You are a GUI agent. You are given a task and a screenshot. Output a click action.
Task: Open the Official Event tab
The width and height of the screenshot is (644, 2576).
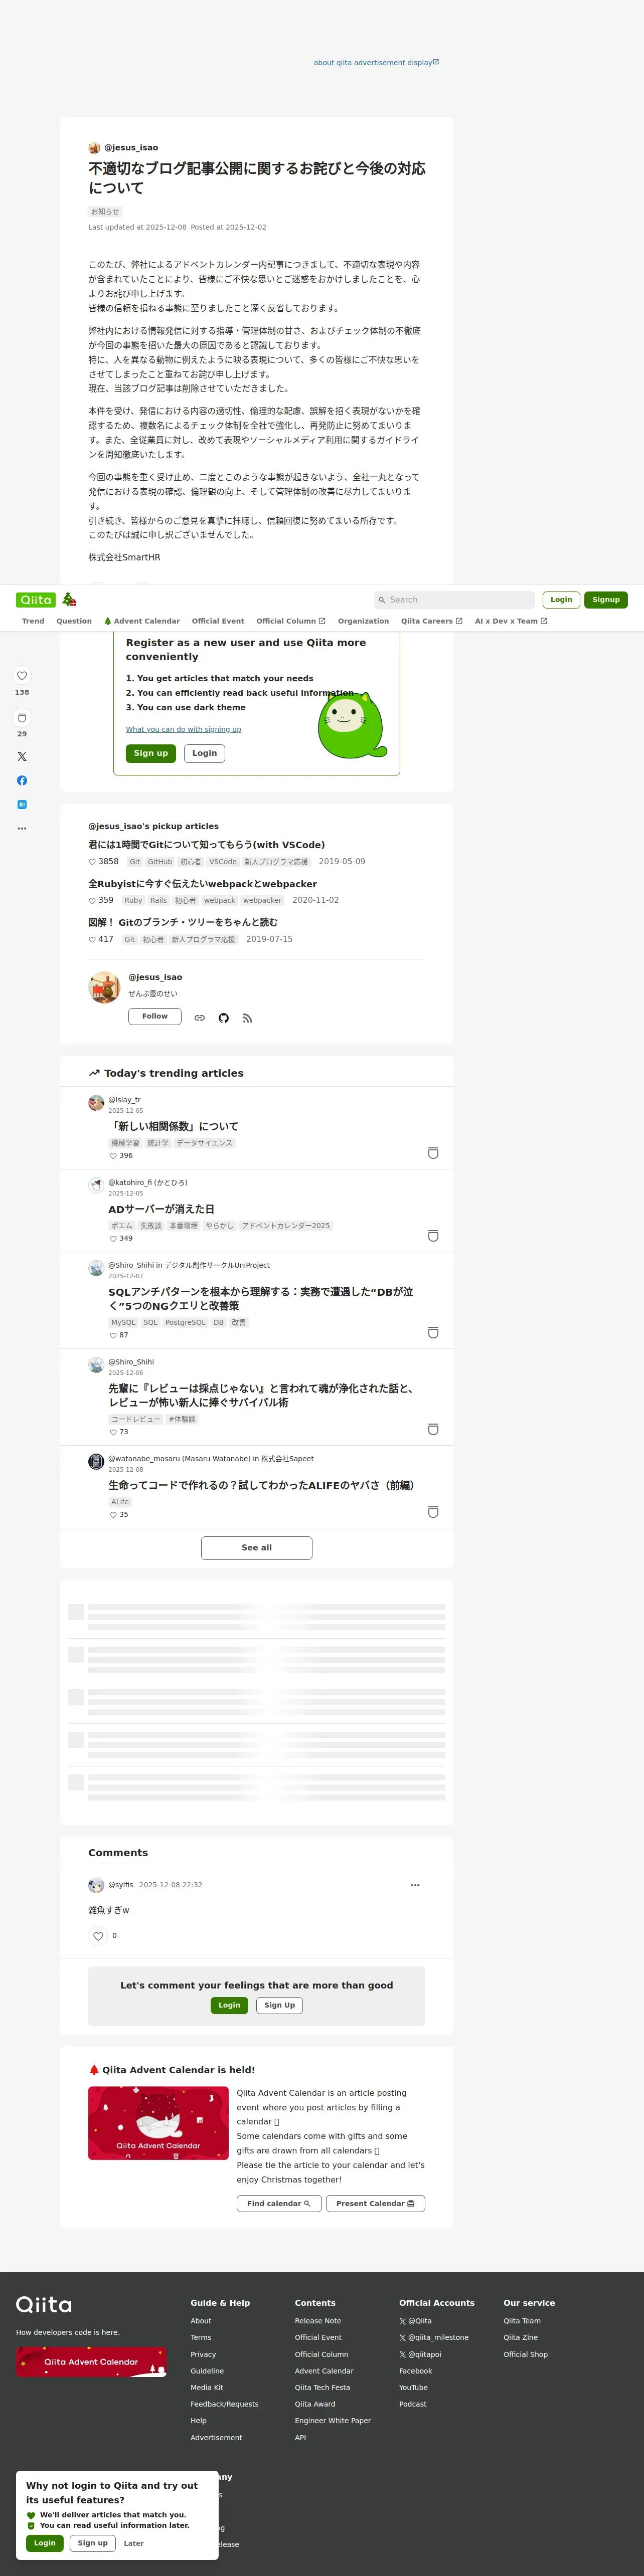click(218, 621)
